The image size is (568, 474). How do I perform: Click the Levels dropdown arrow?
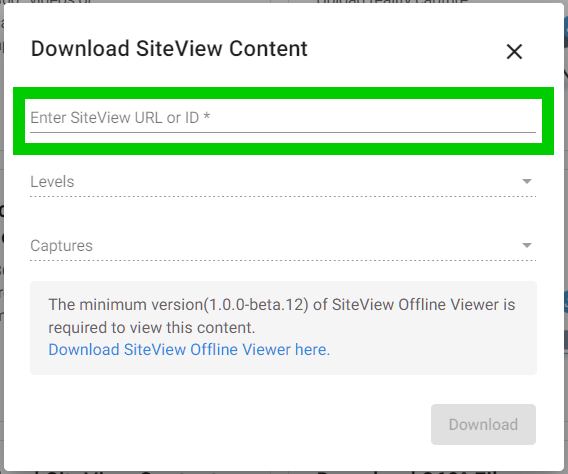pyautogui.click(x=527, y=181)
